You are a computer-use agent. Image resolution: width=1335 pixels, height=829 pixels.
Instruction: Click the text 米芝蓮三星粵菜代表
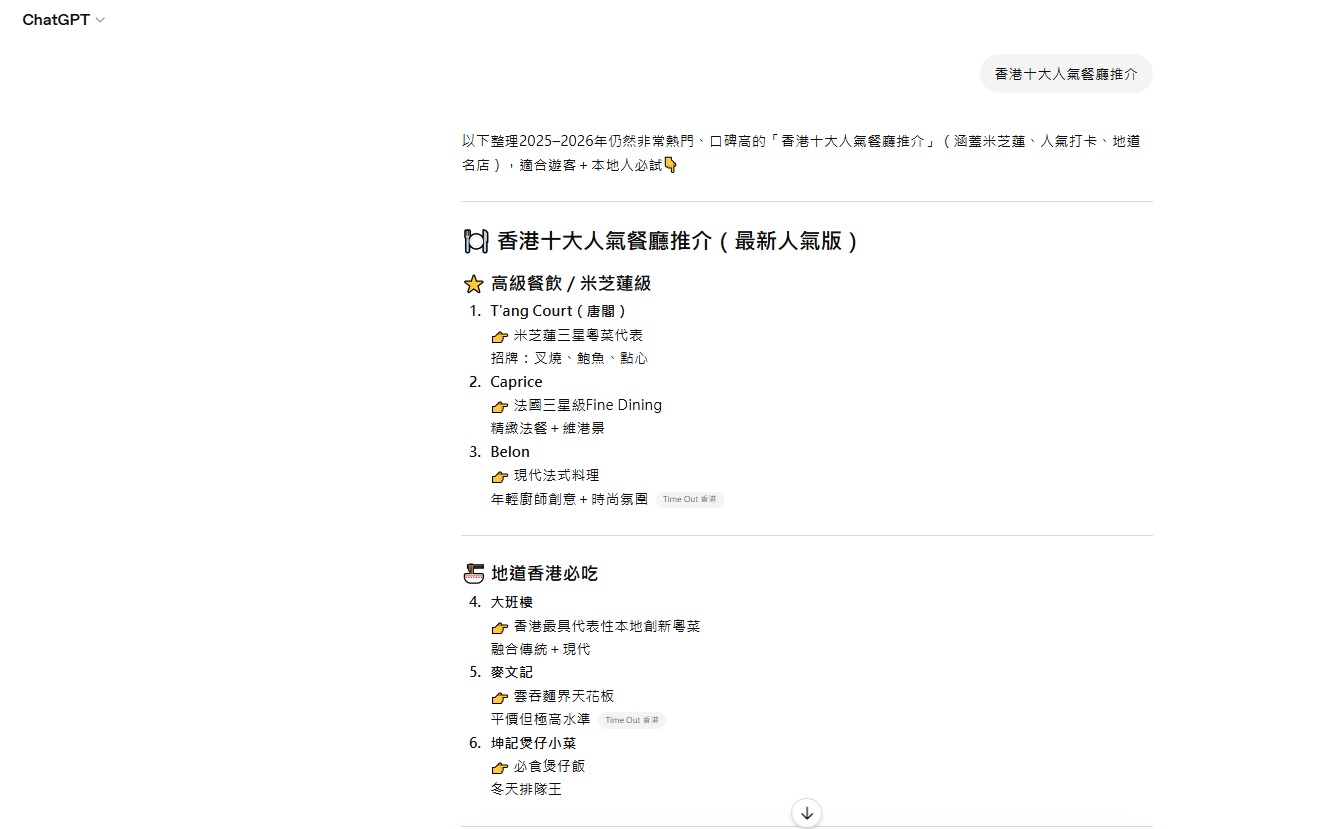point(578,335)
